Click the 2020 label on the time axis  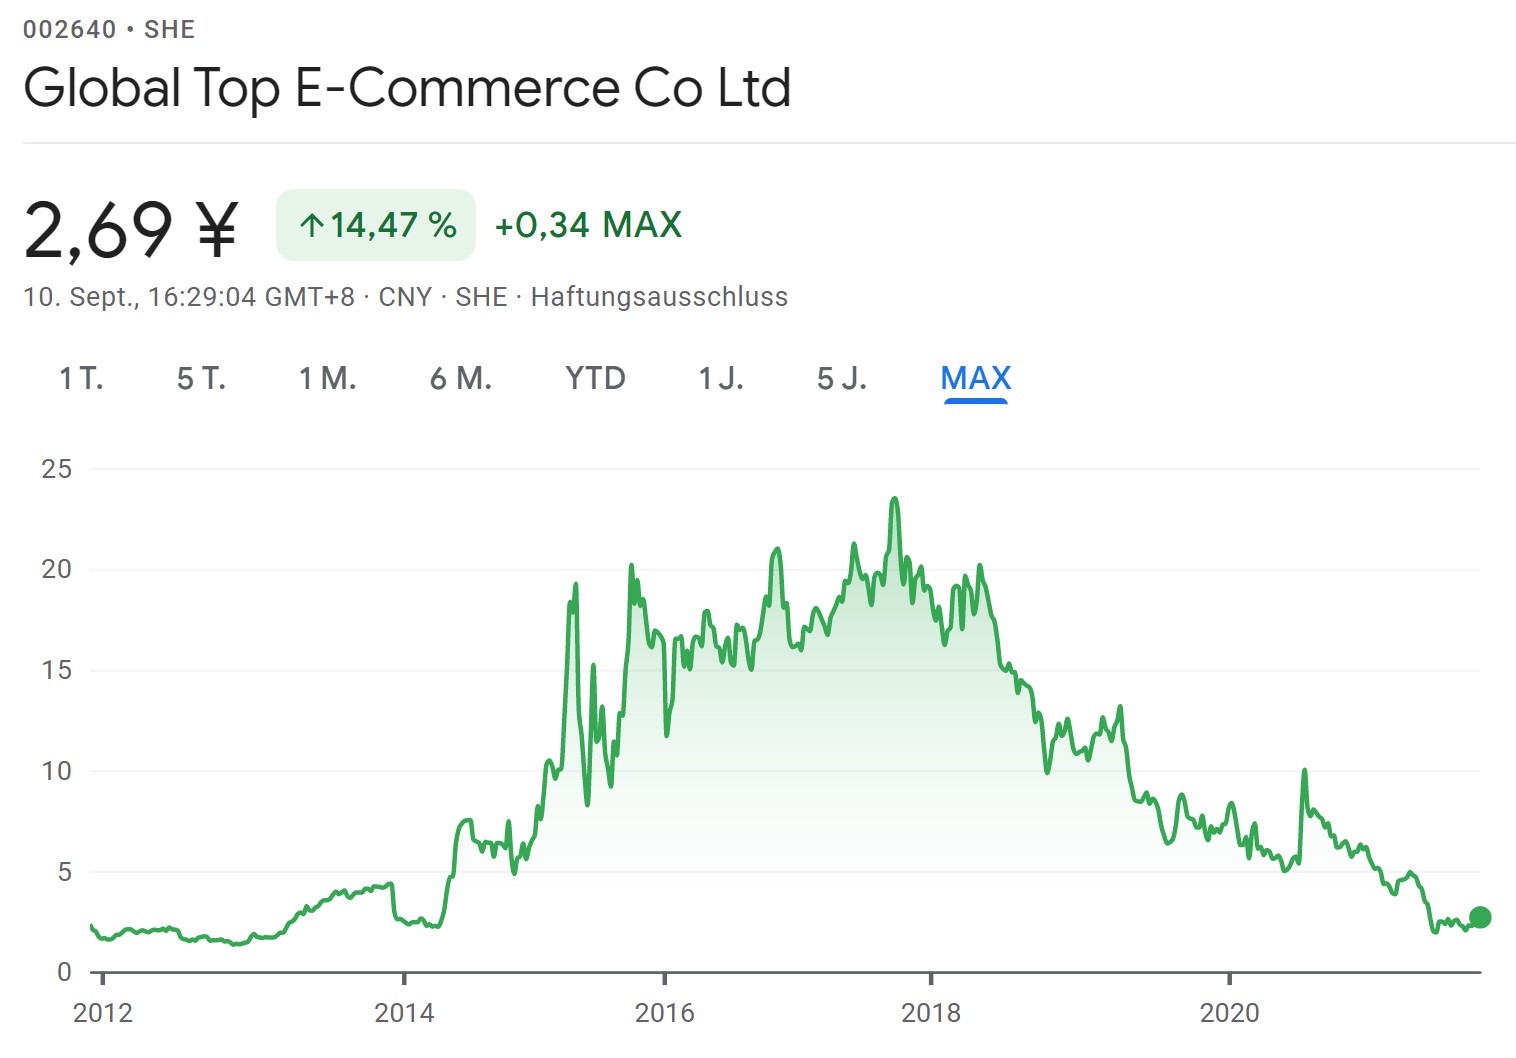(x=1229, y=1013)
